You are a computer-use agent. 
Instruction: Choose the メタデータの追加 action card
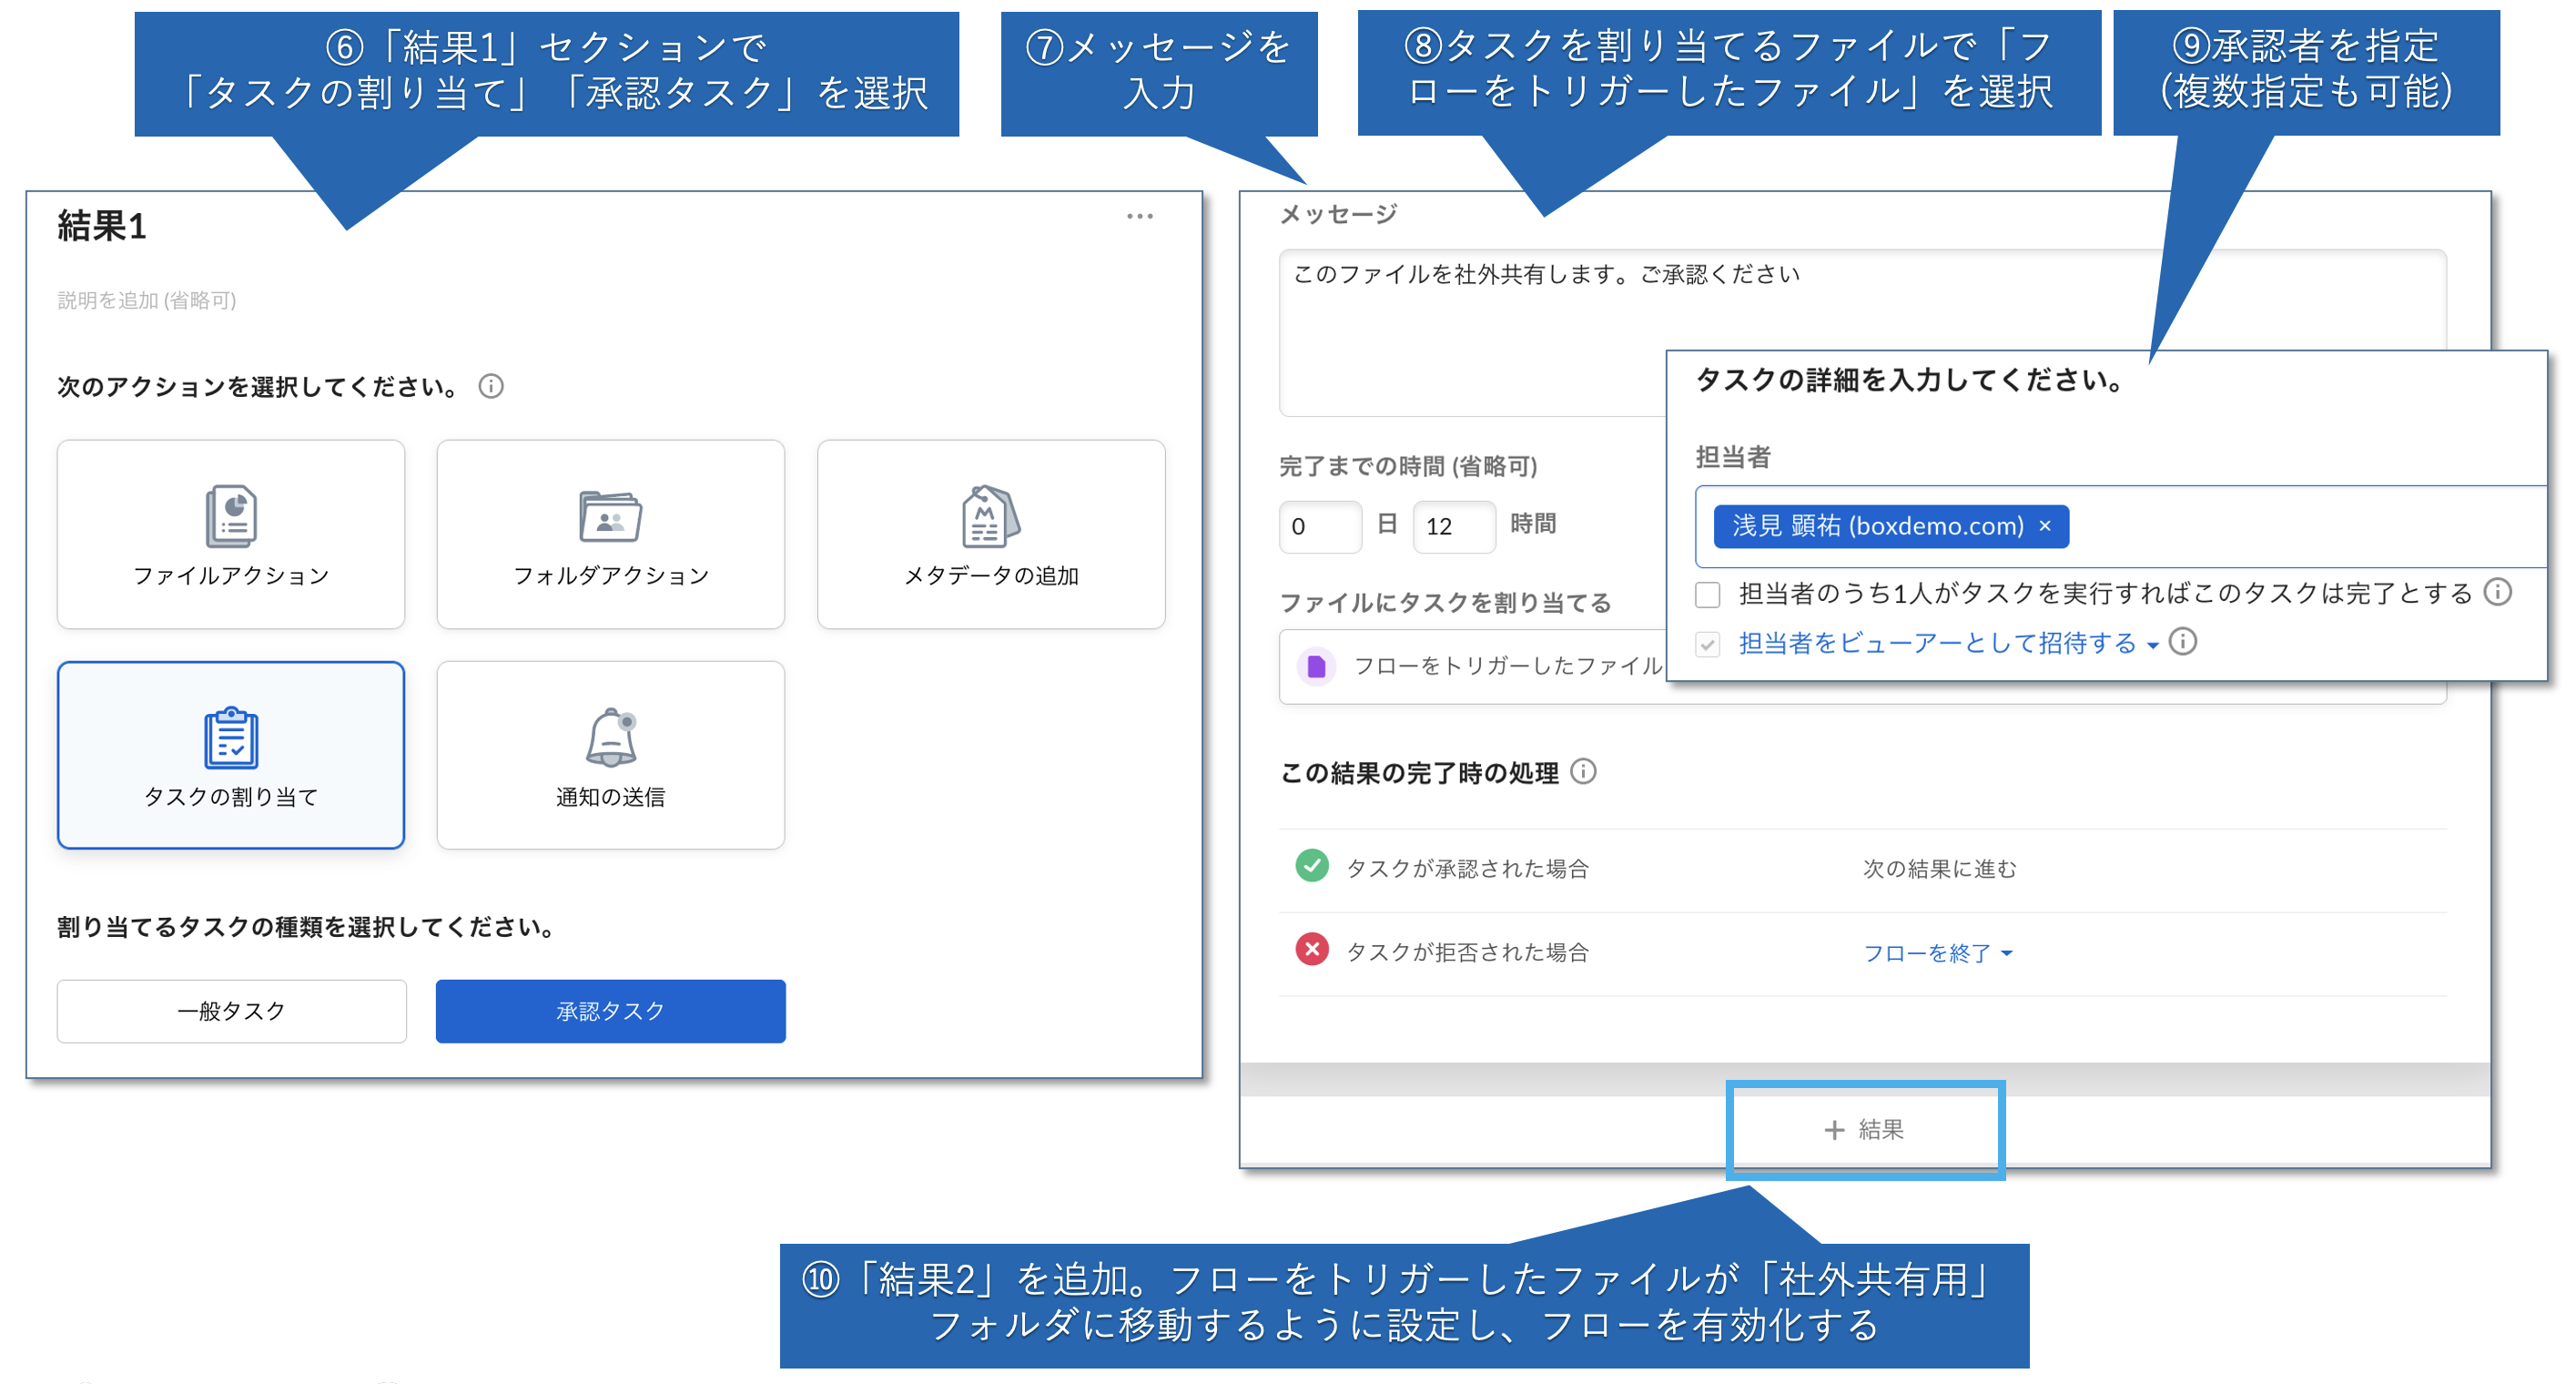coord(991,534)
